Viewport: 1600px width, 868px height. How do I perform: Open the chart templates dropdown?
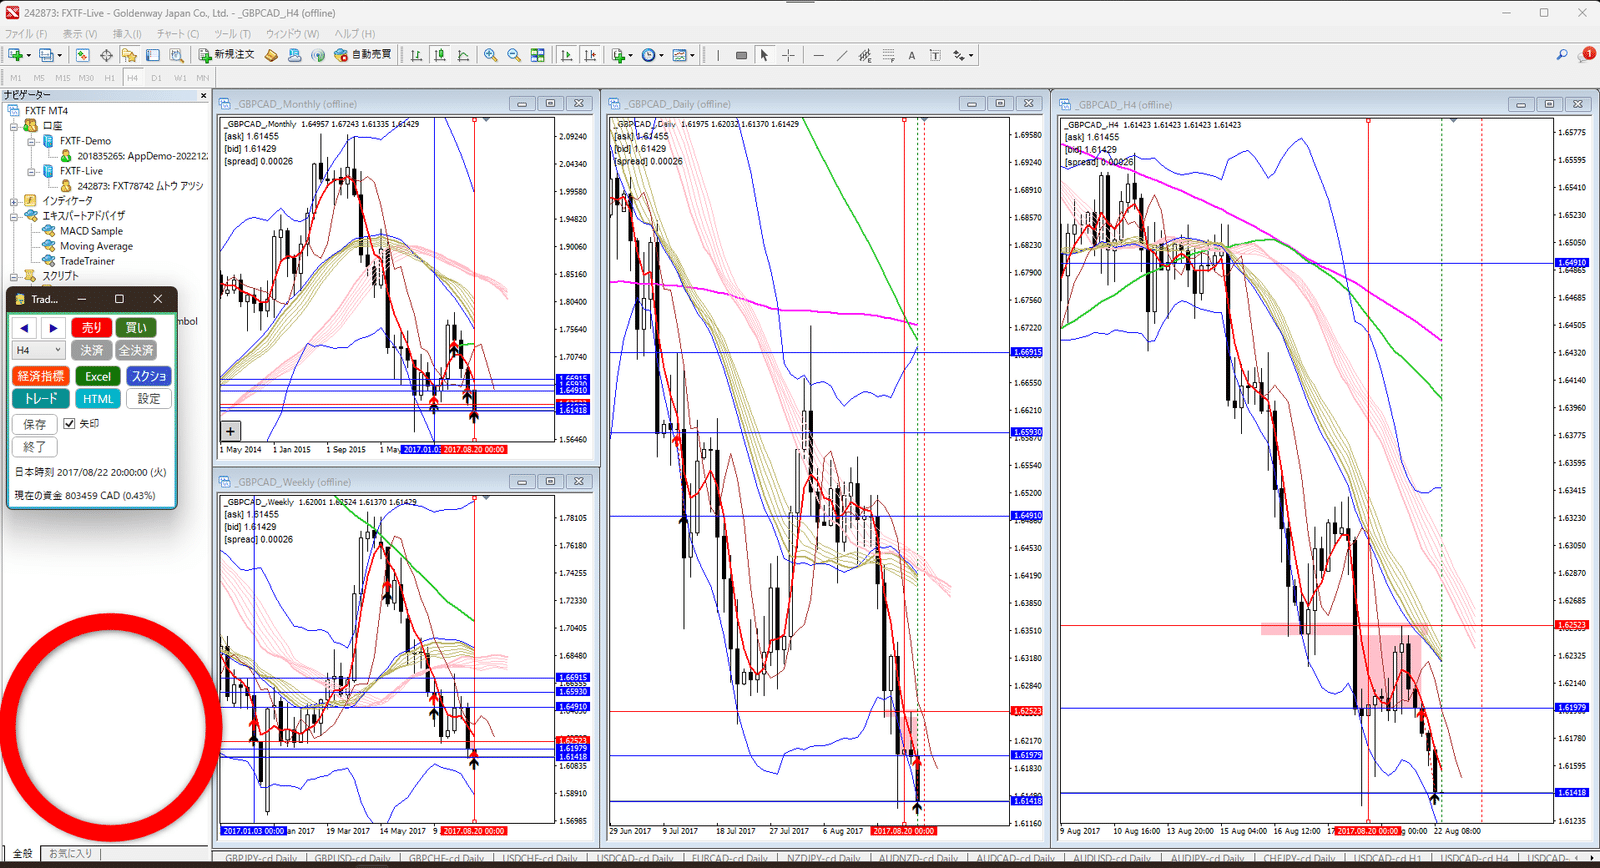(683, 55)
